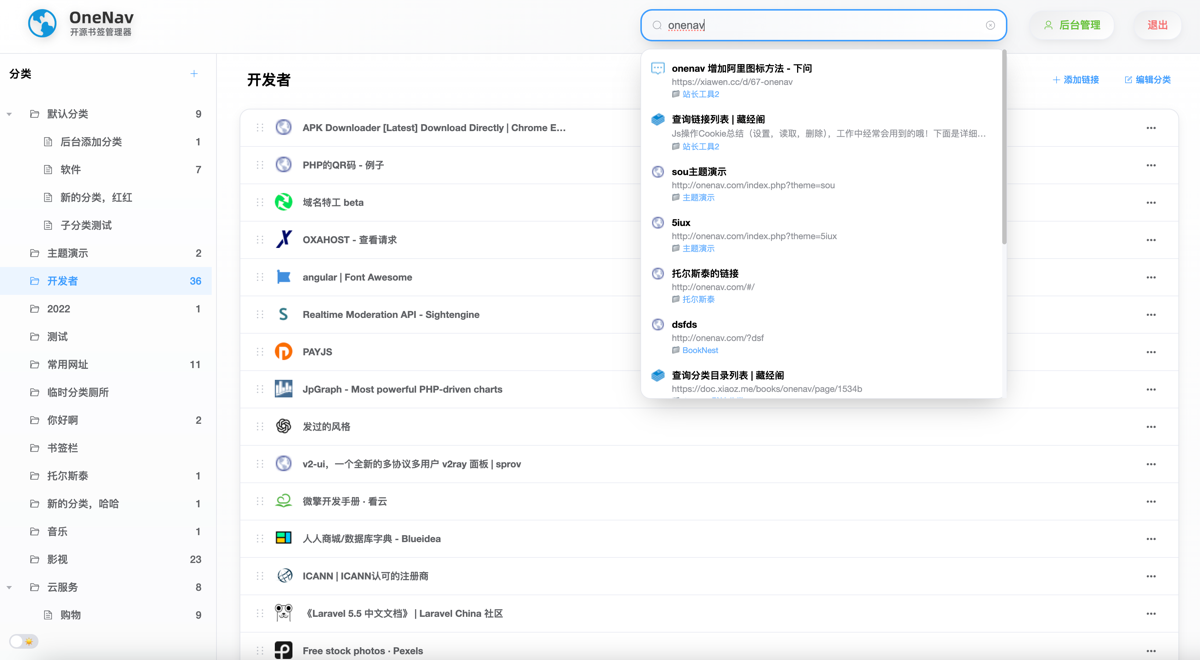
Task: Click 添加链接 to add a link
Action: (1075, 80)
